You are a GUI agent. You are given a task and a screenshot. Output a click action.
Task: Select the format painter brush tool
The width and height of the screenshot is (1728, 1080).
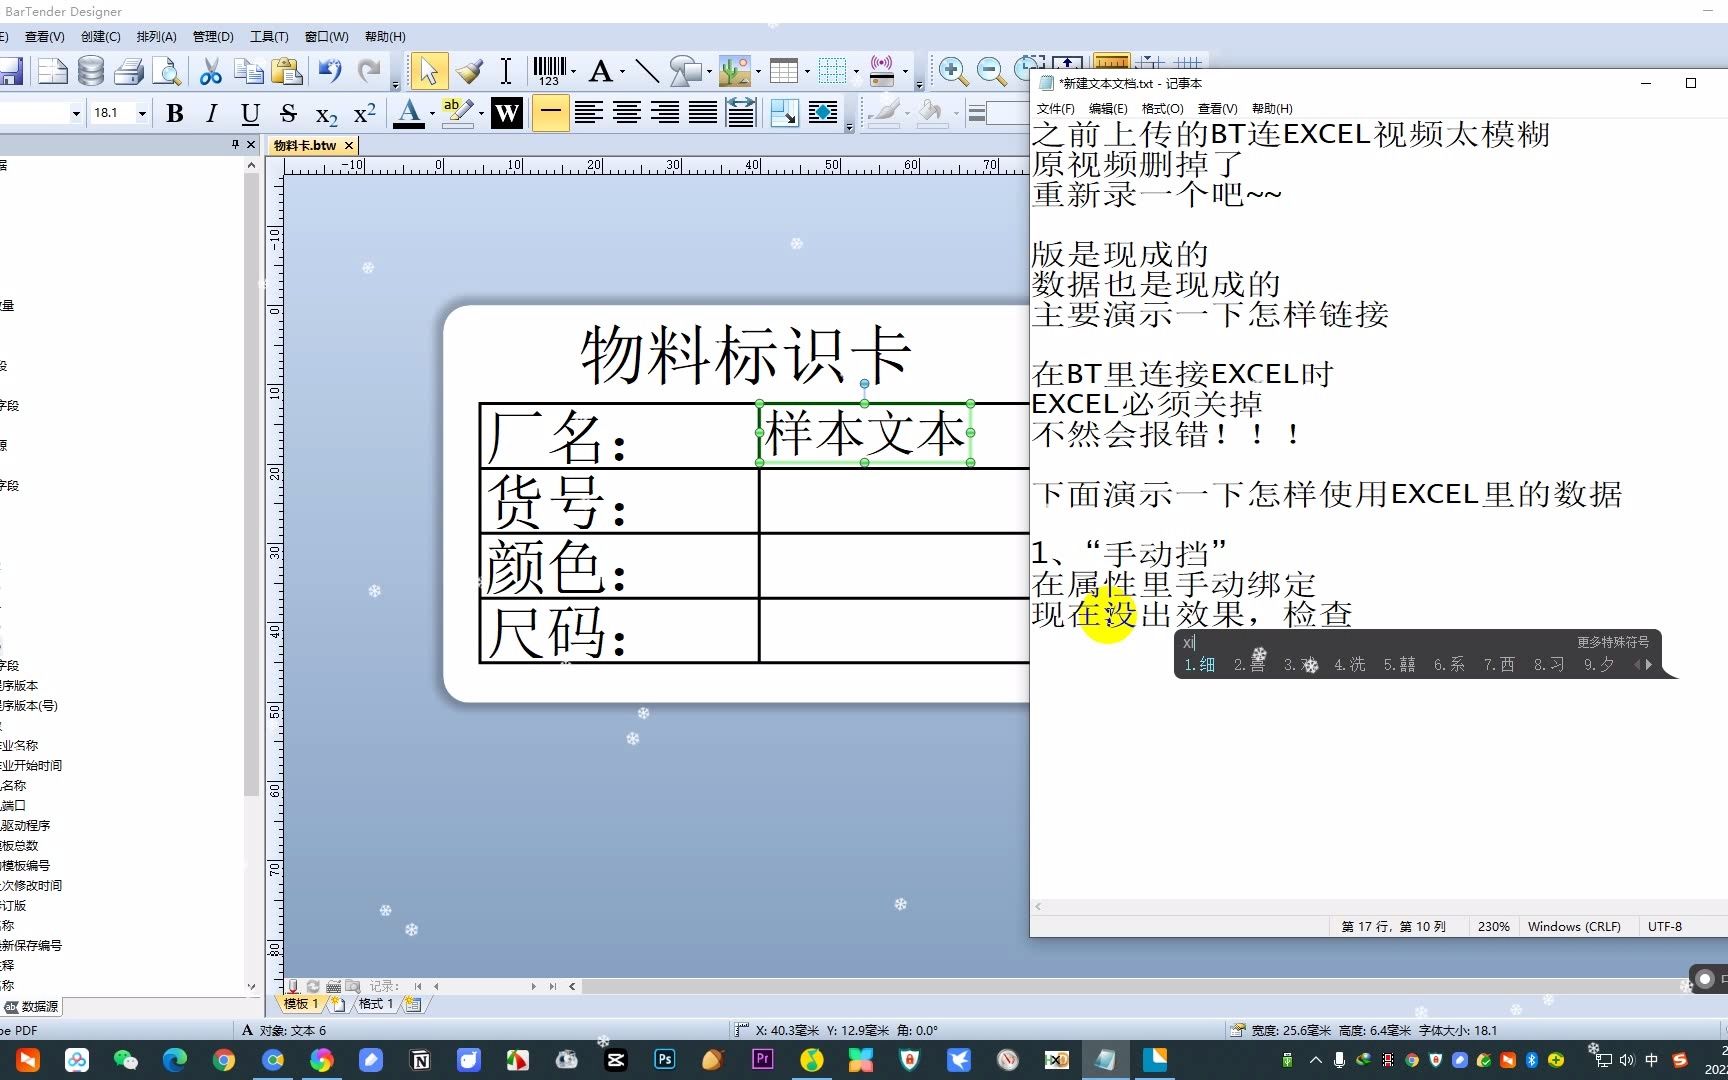pos(468,71)
